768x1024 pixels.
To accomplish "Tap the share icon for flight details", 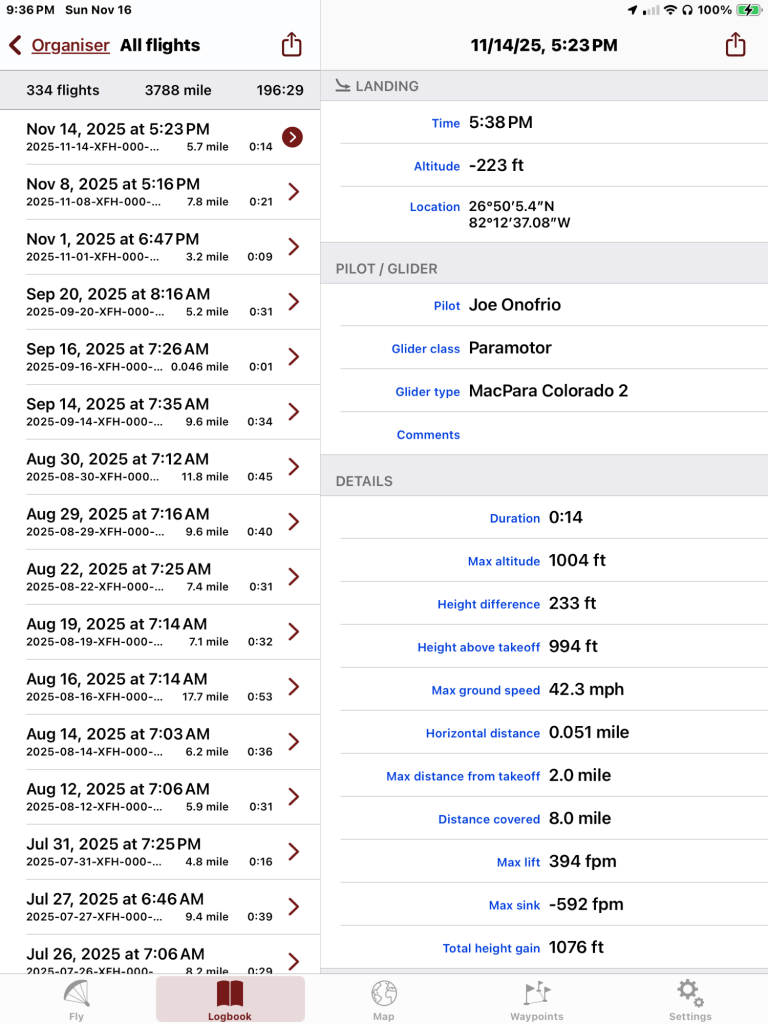I will (735, 45).
